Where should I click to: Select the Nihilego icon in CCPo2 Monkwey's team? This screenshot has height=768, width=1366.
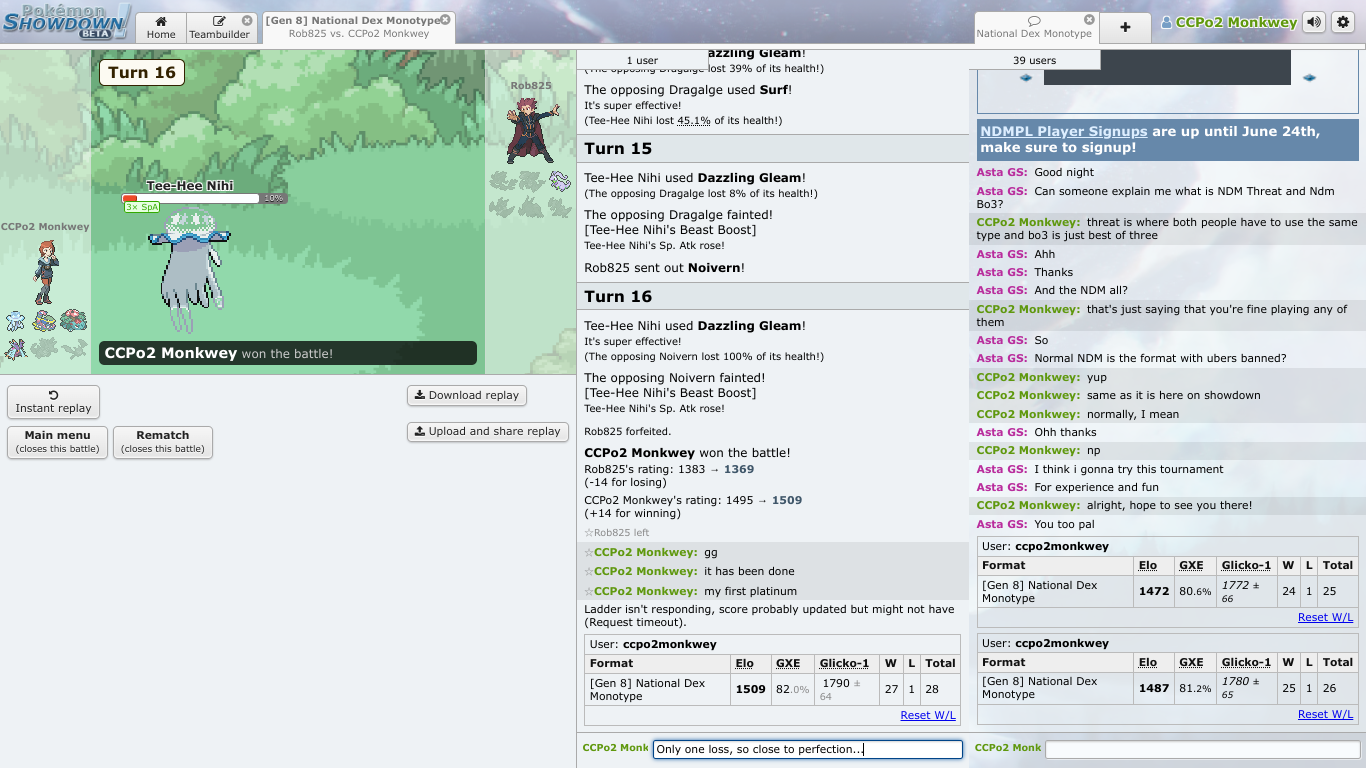(16, 321)
